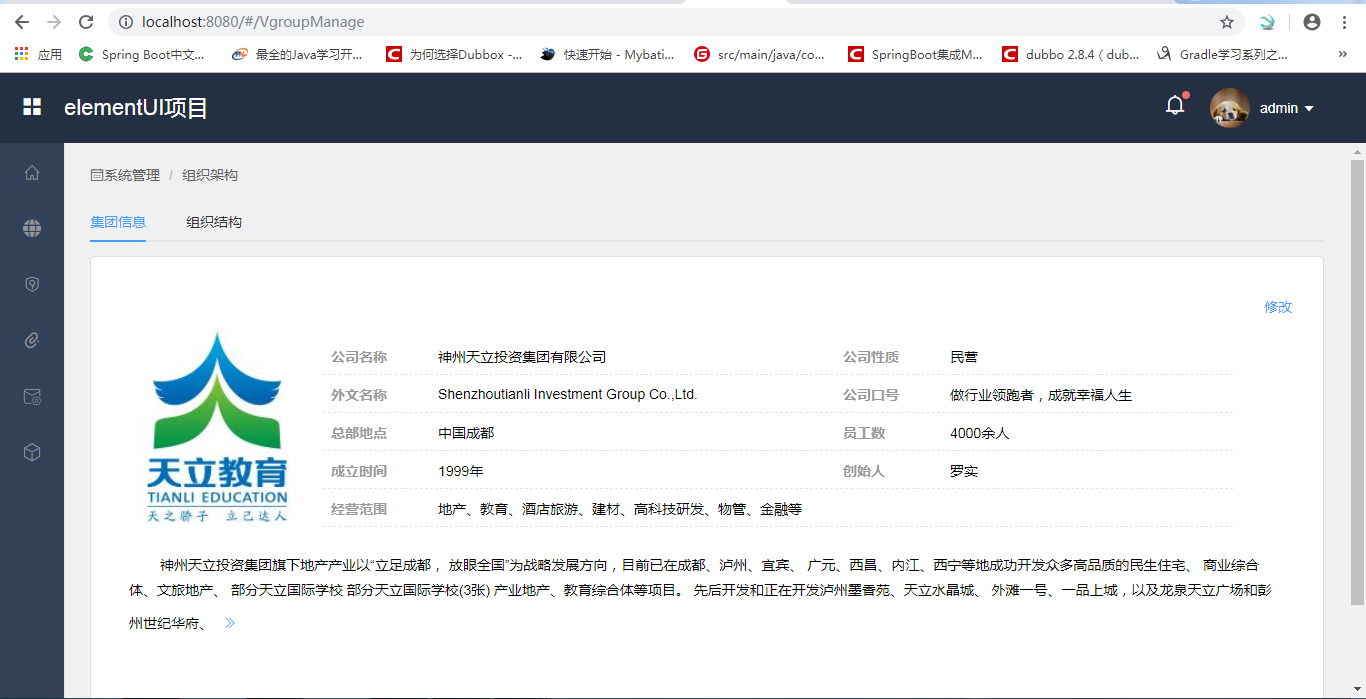Screen dimensions: 1366x699
Task: Go back with browser back arrow
Action: 21,22
